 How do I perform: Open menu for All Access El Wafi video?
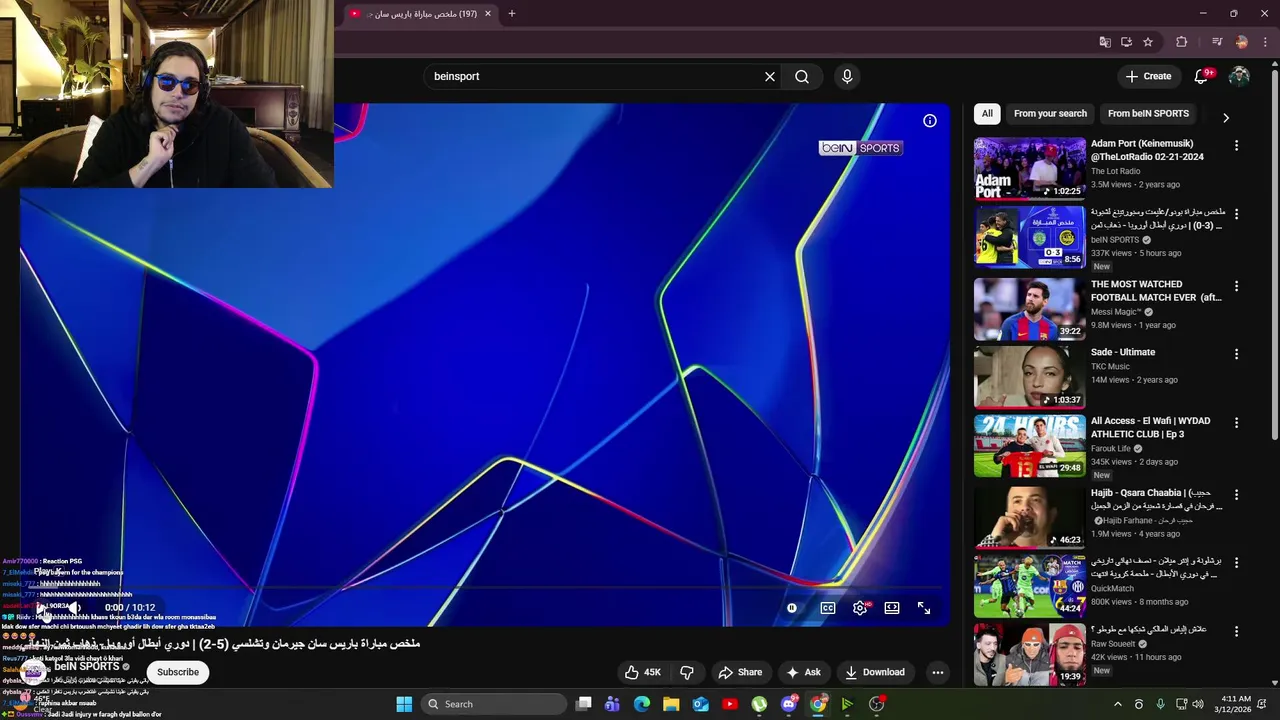point(1237,423)
